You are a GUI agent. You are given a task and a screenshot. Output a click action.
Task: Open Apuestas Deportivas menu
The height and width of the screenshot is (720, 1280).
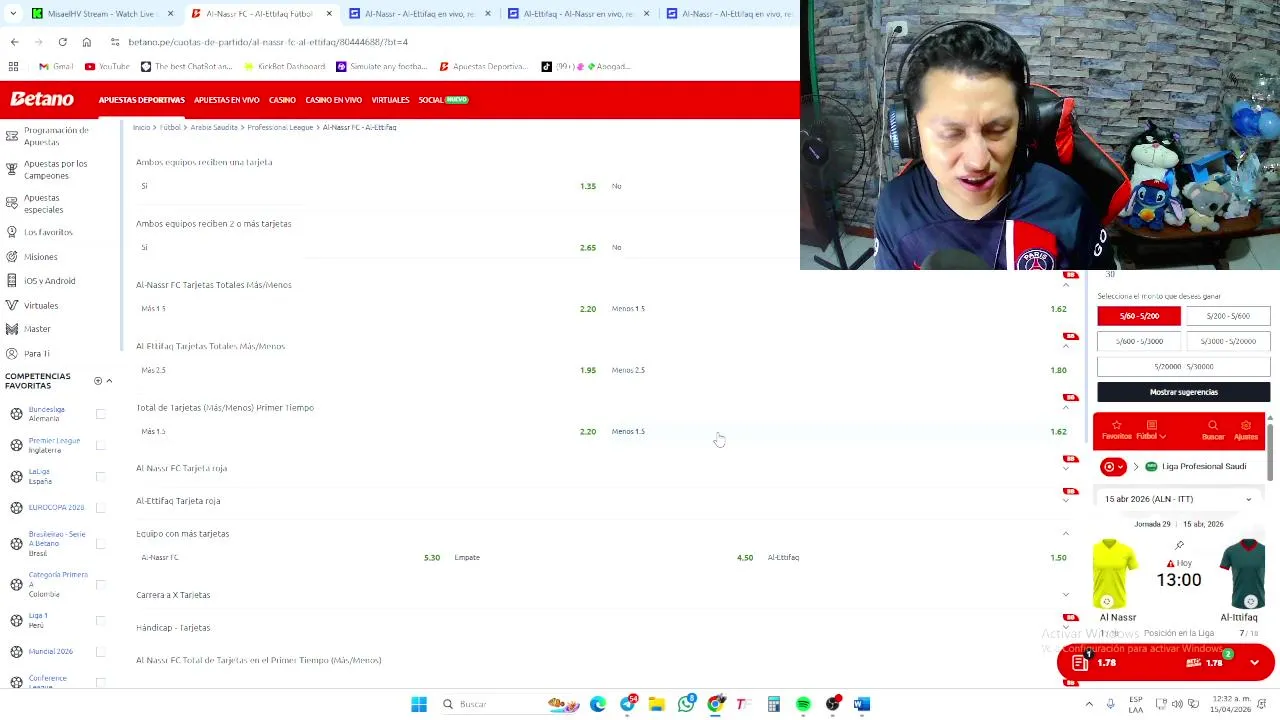click(x=141, y=100)
